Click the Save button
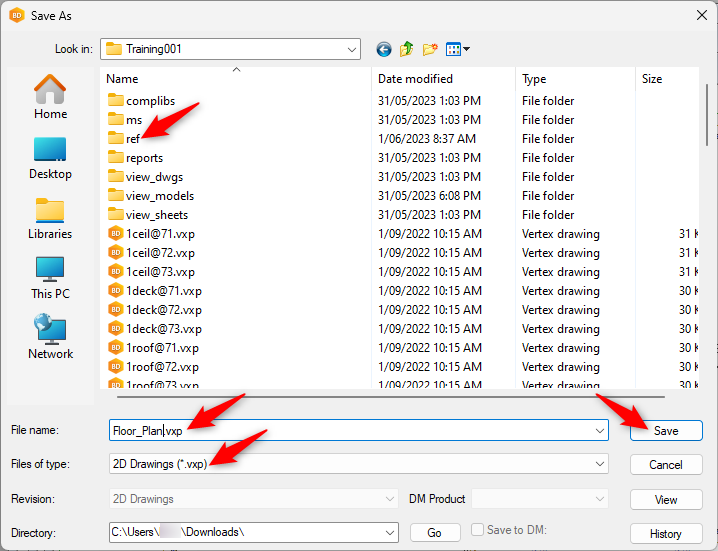 coord(666,431)
